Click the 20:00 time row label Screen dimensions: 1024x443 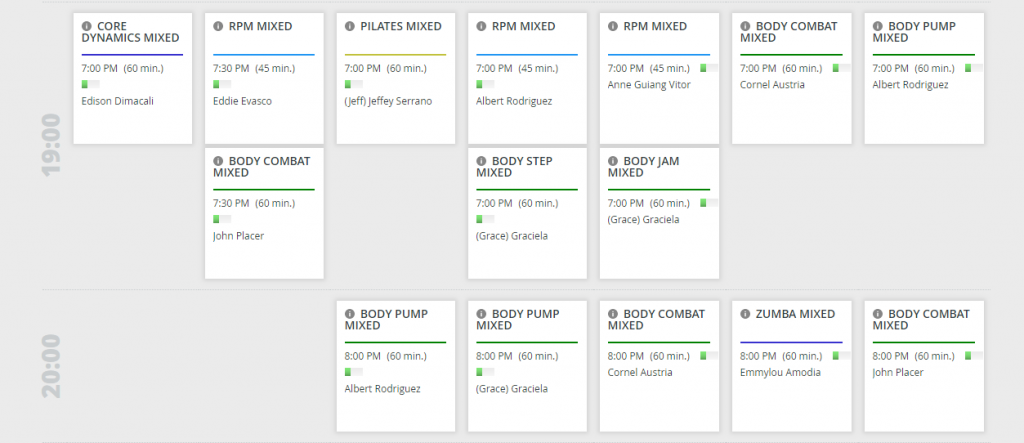click(x=52, y=366)
